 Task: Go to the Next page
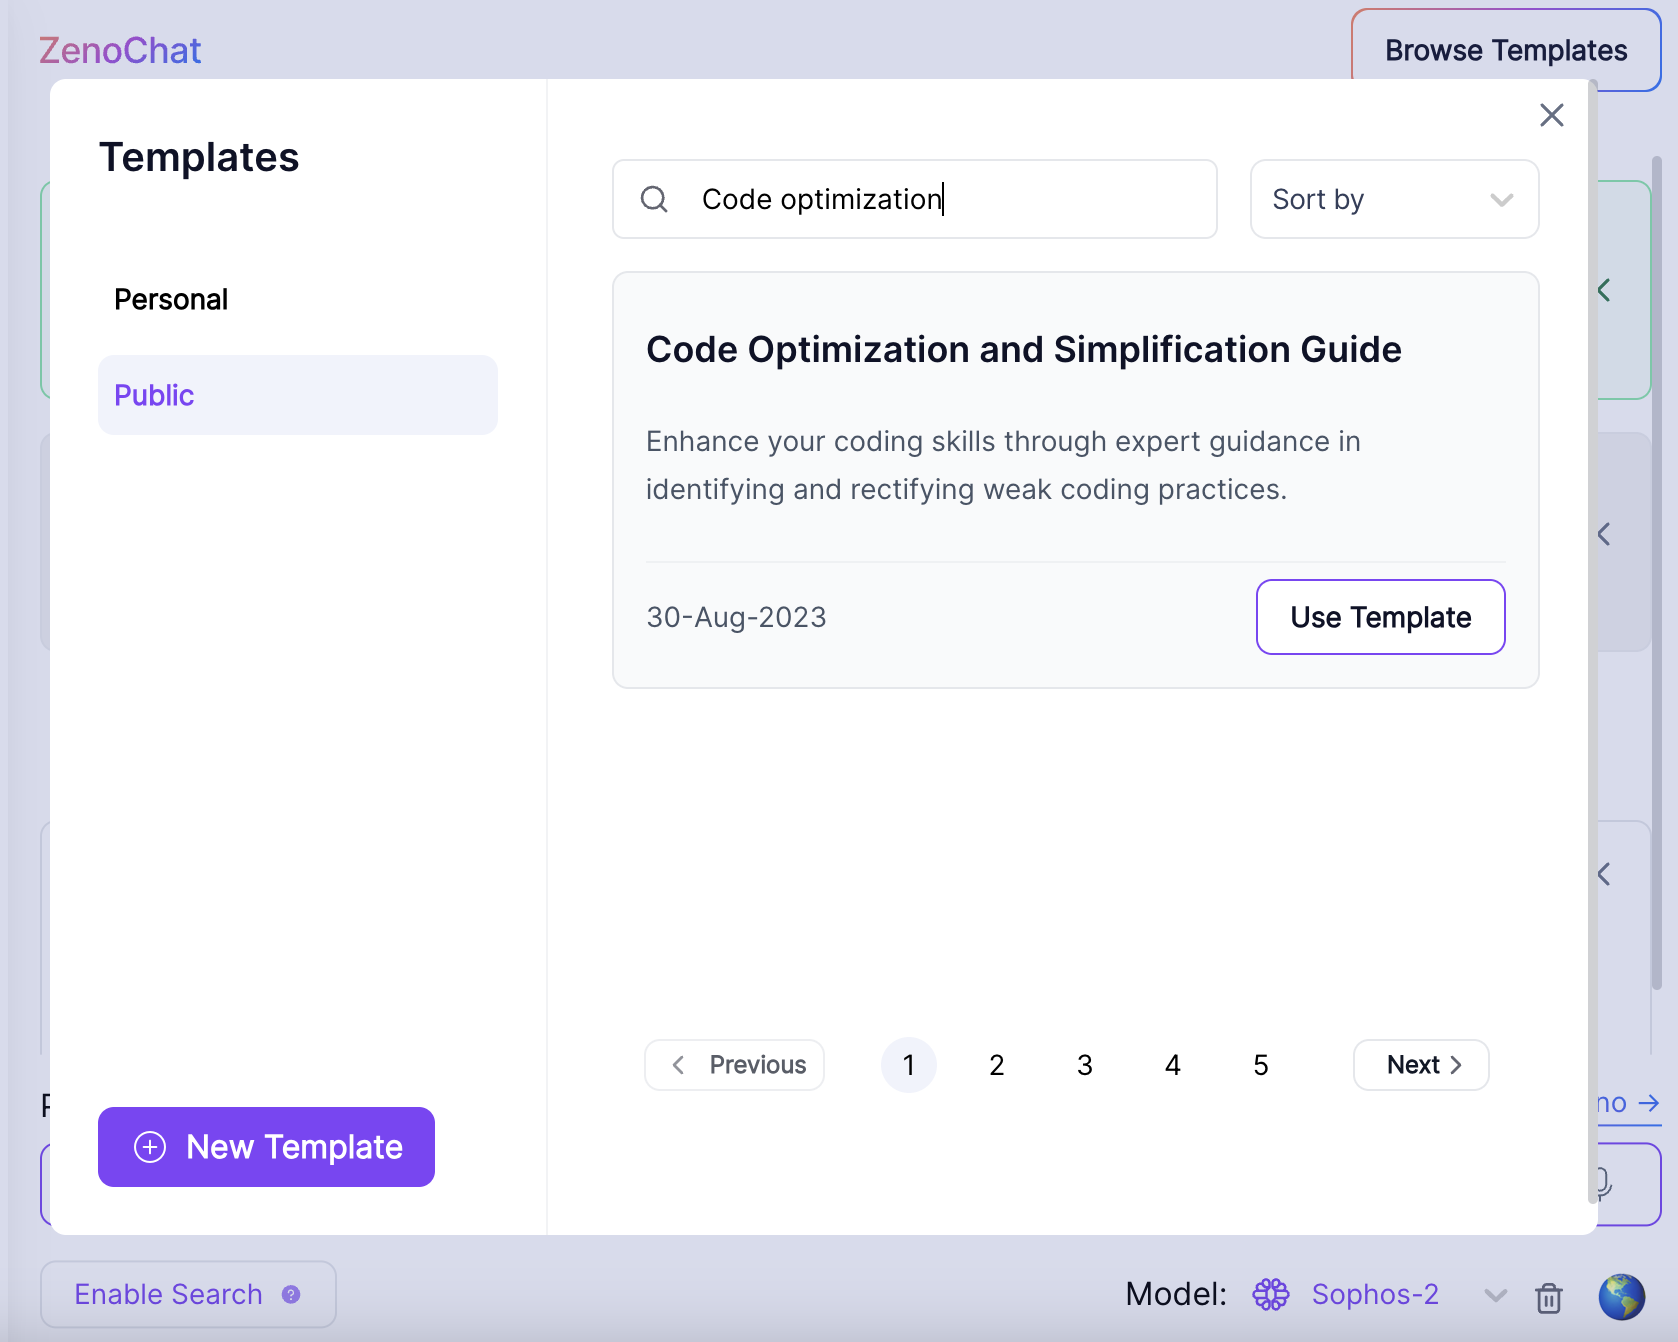click(x=1420, y=1065)
